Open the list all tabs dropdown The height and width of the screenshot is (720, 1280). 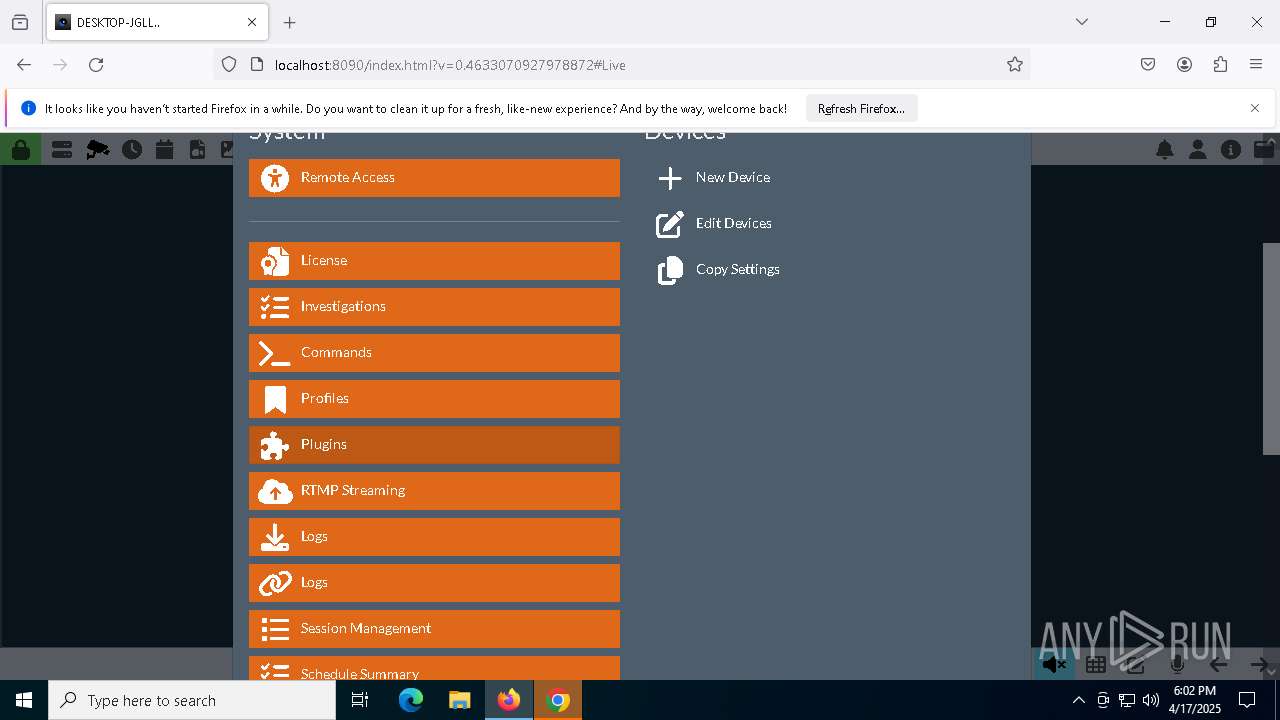point(1082,22)
